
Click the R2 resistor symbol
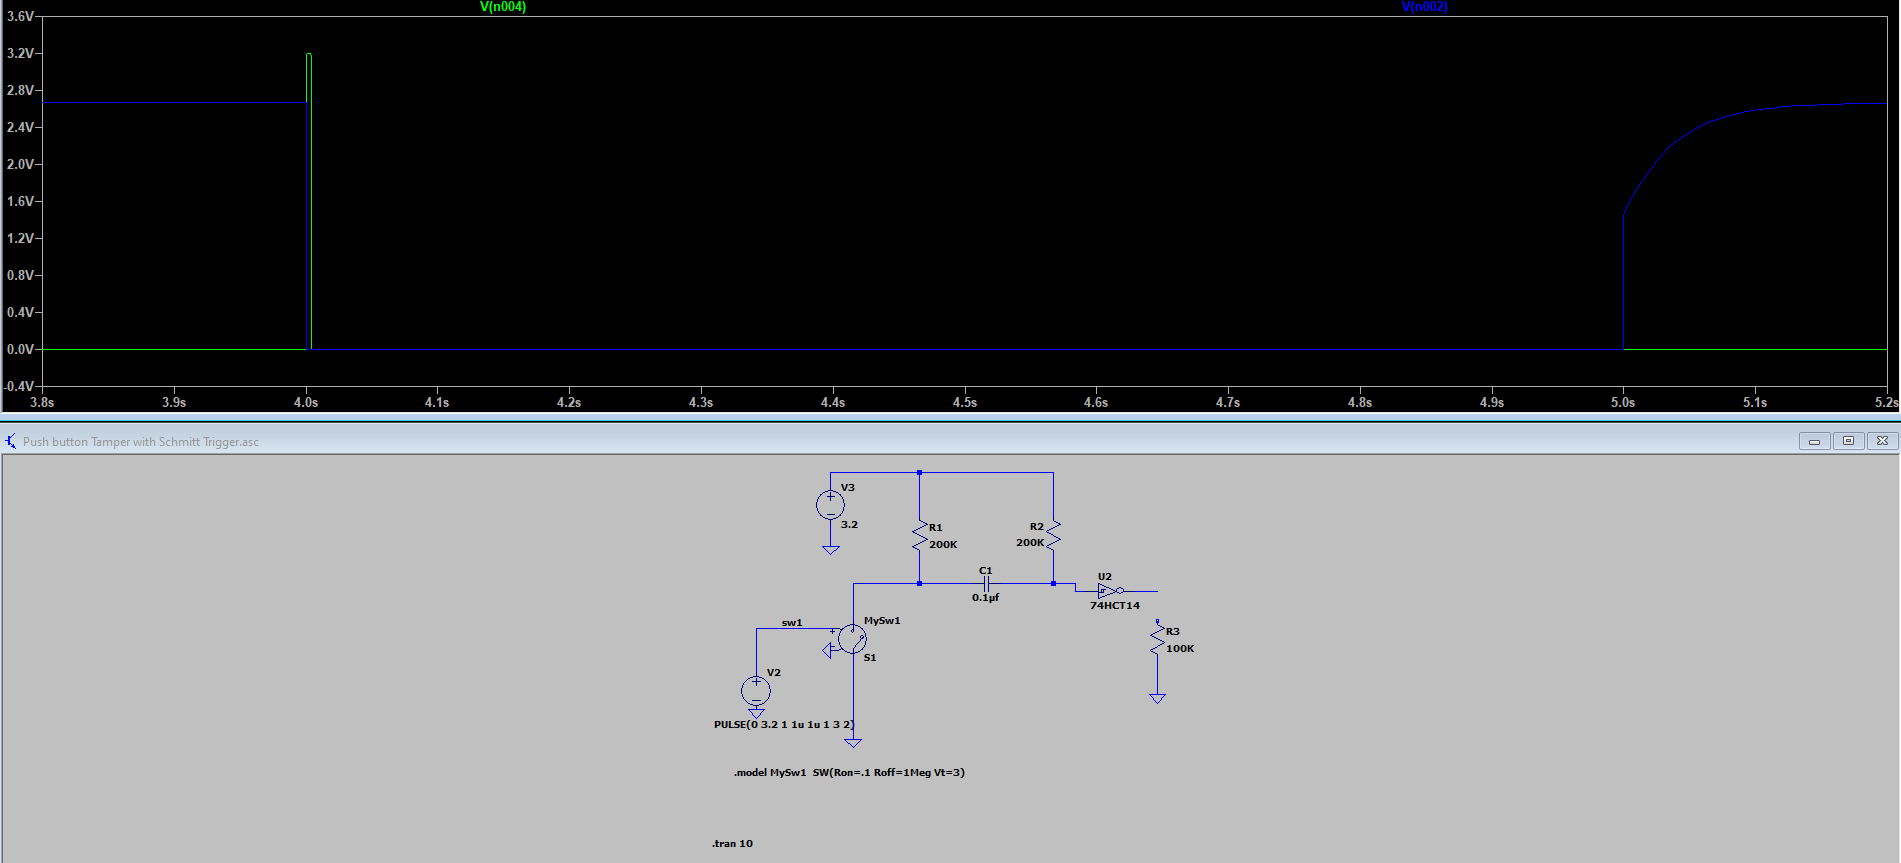pos(1053,537)
